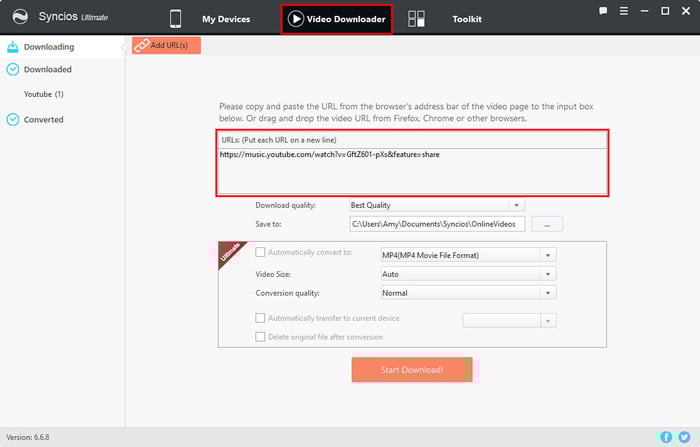Click the Start Download! button
Viewport: 700px width, 447px height.
point(412,370)
